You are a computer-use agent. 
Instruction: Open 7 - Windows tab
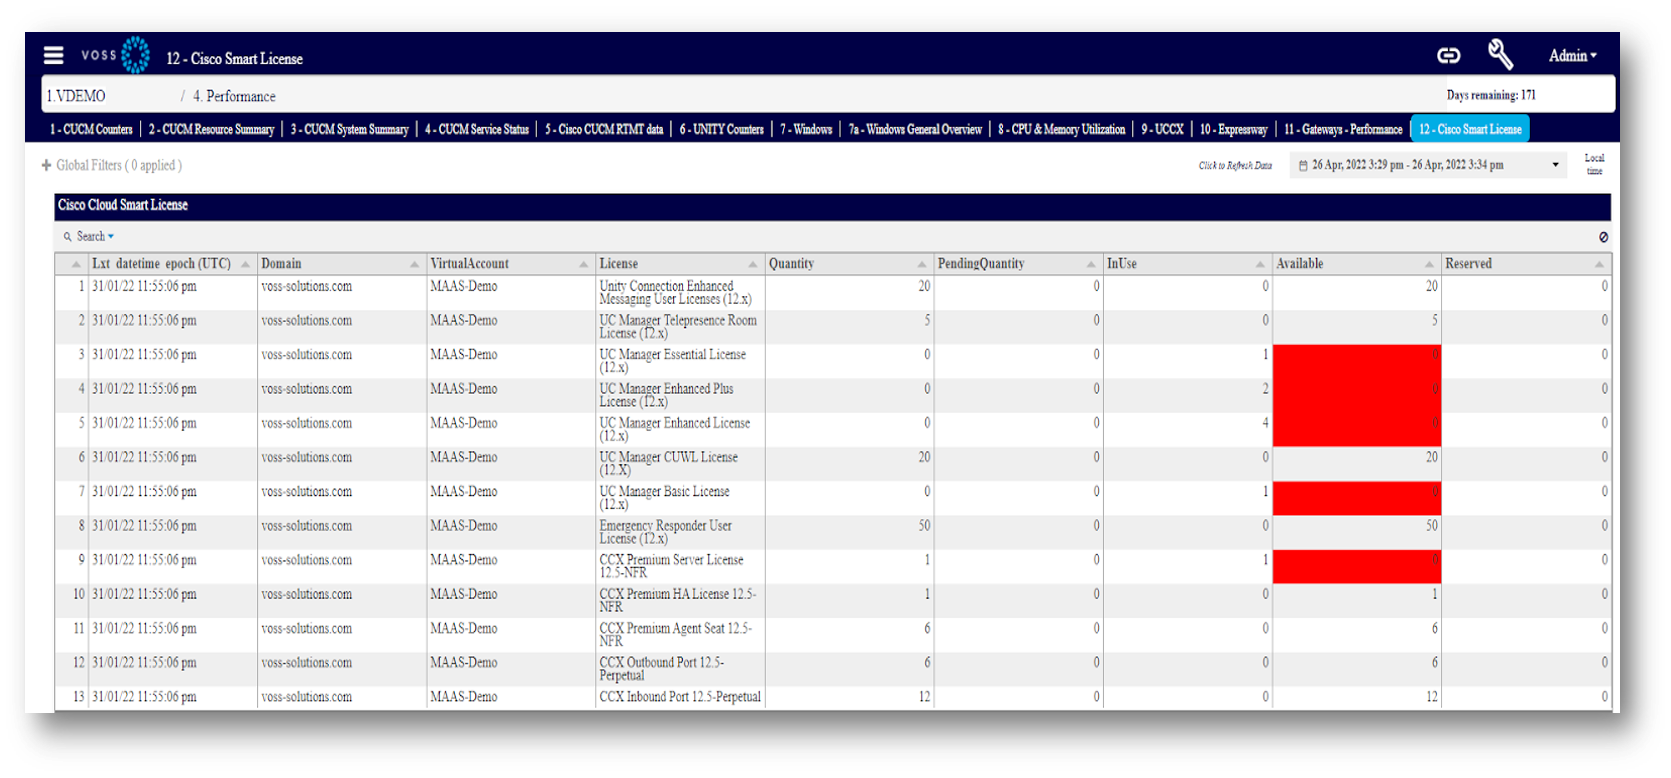(806, 129)
